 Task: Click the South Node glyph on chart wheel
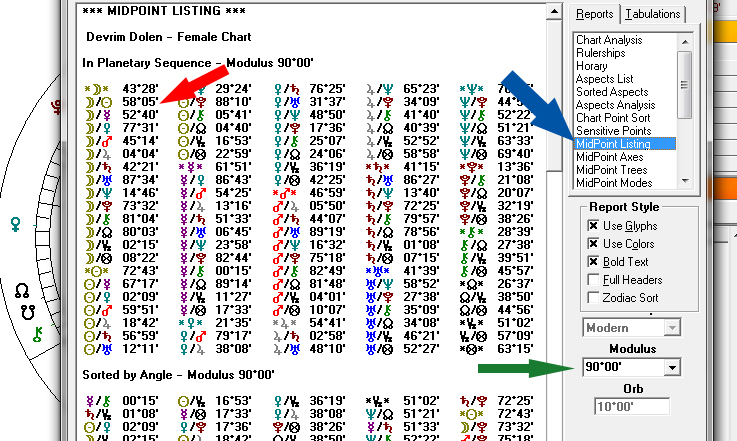[28, 312]
